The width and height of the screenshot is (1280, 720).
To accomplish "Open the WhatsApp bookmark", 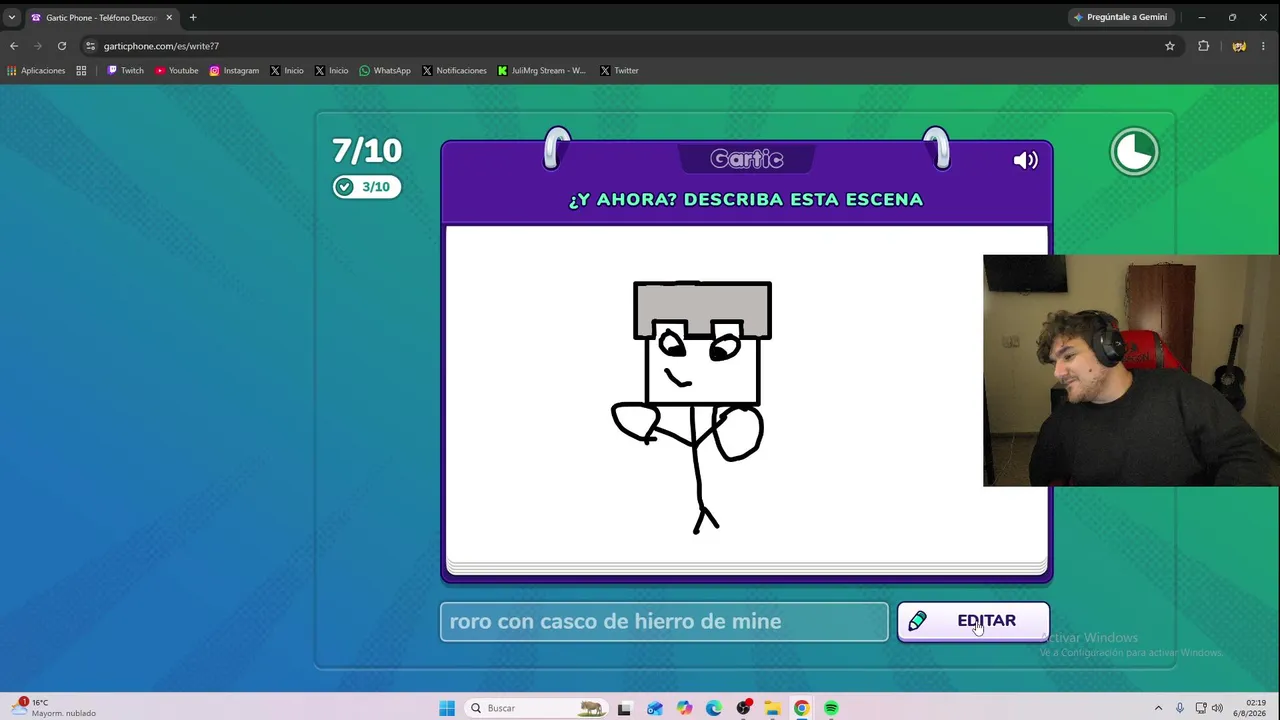I will coord(385,71).
